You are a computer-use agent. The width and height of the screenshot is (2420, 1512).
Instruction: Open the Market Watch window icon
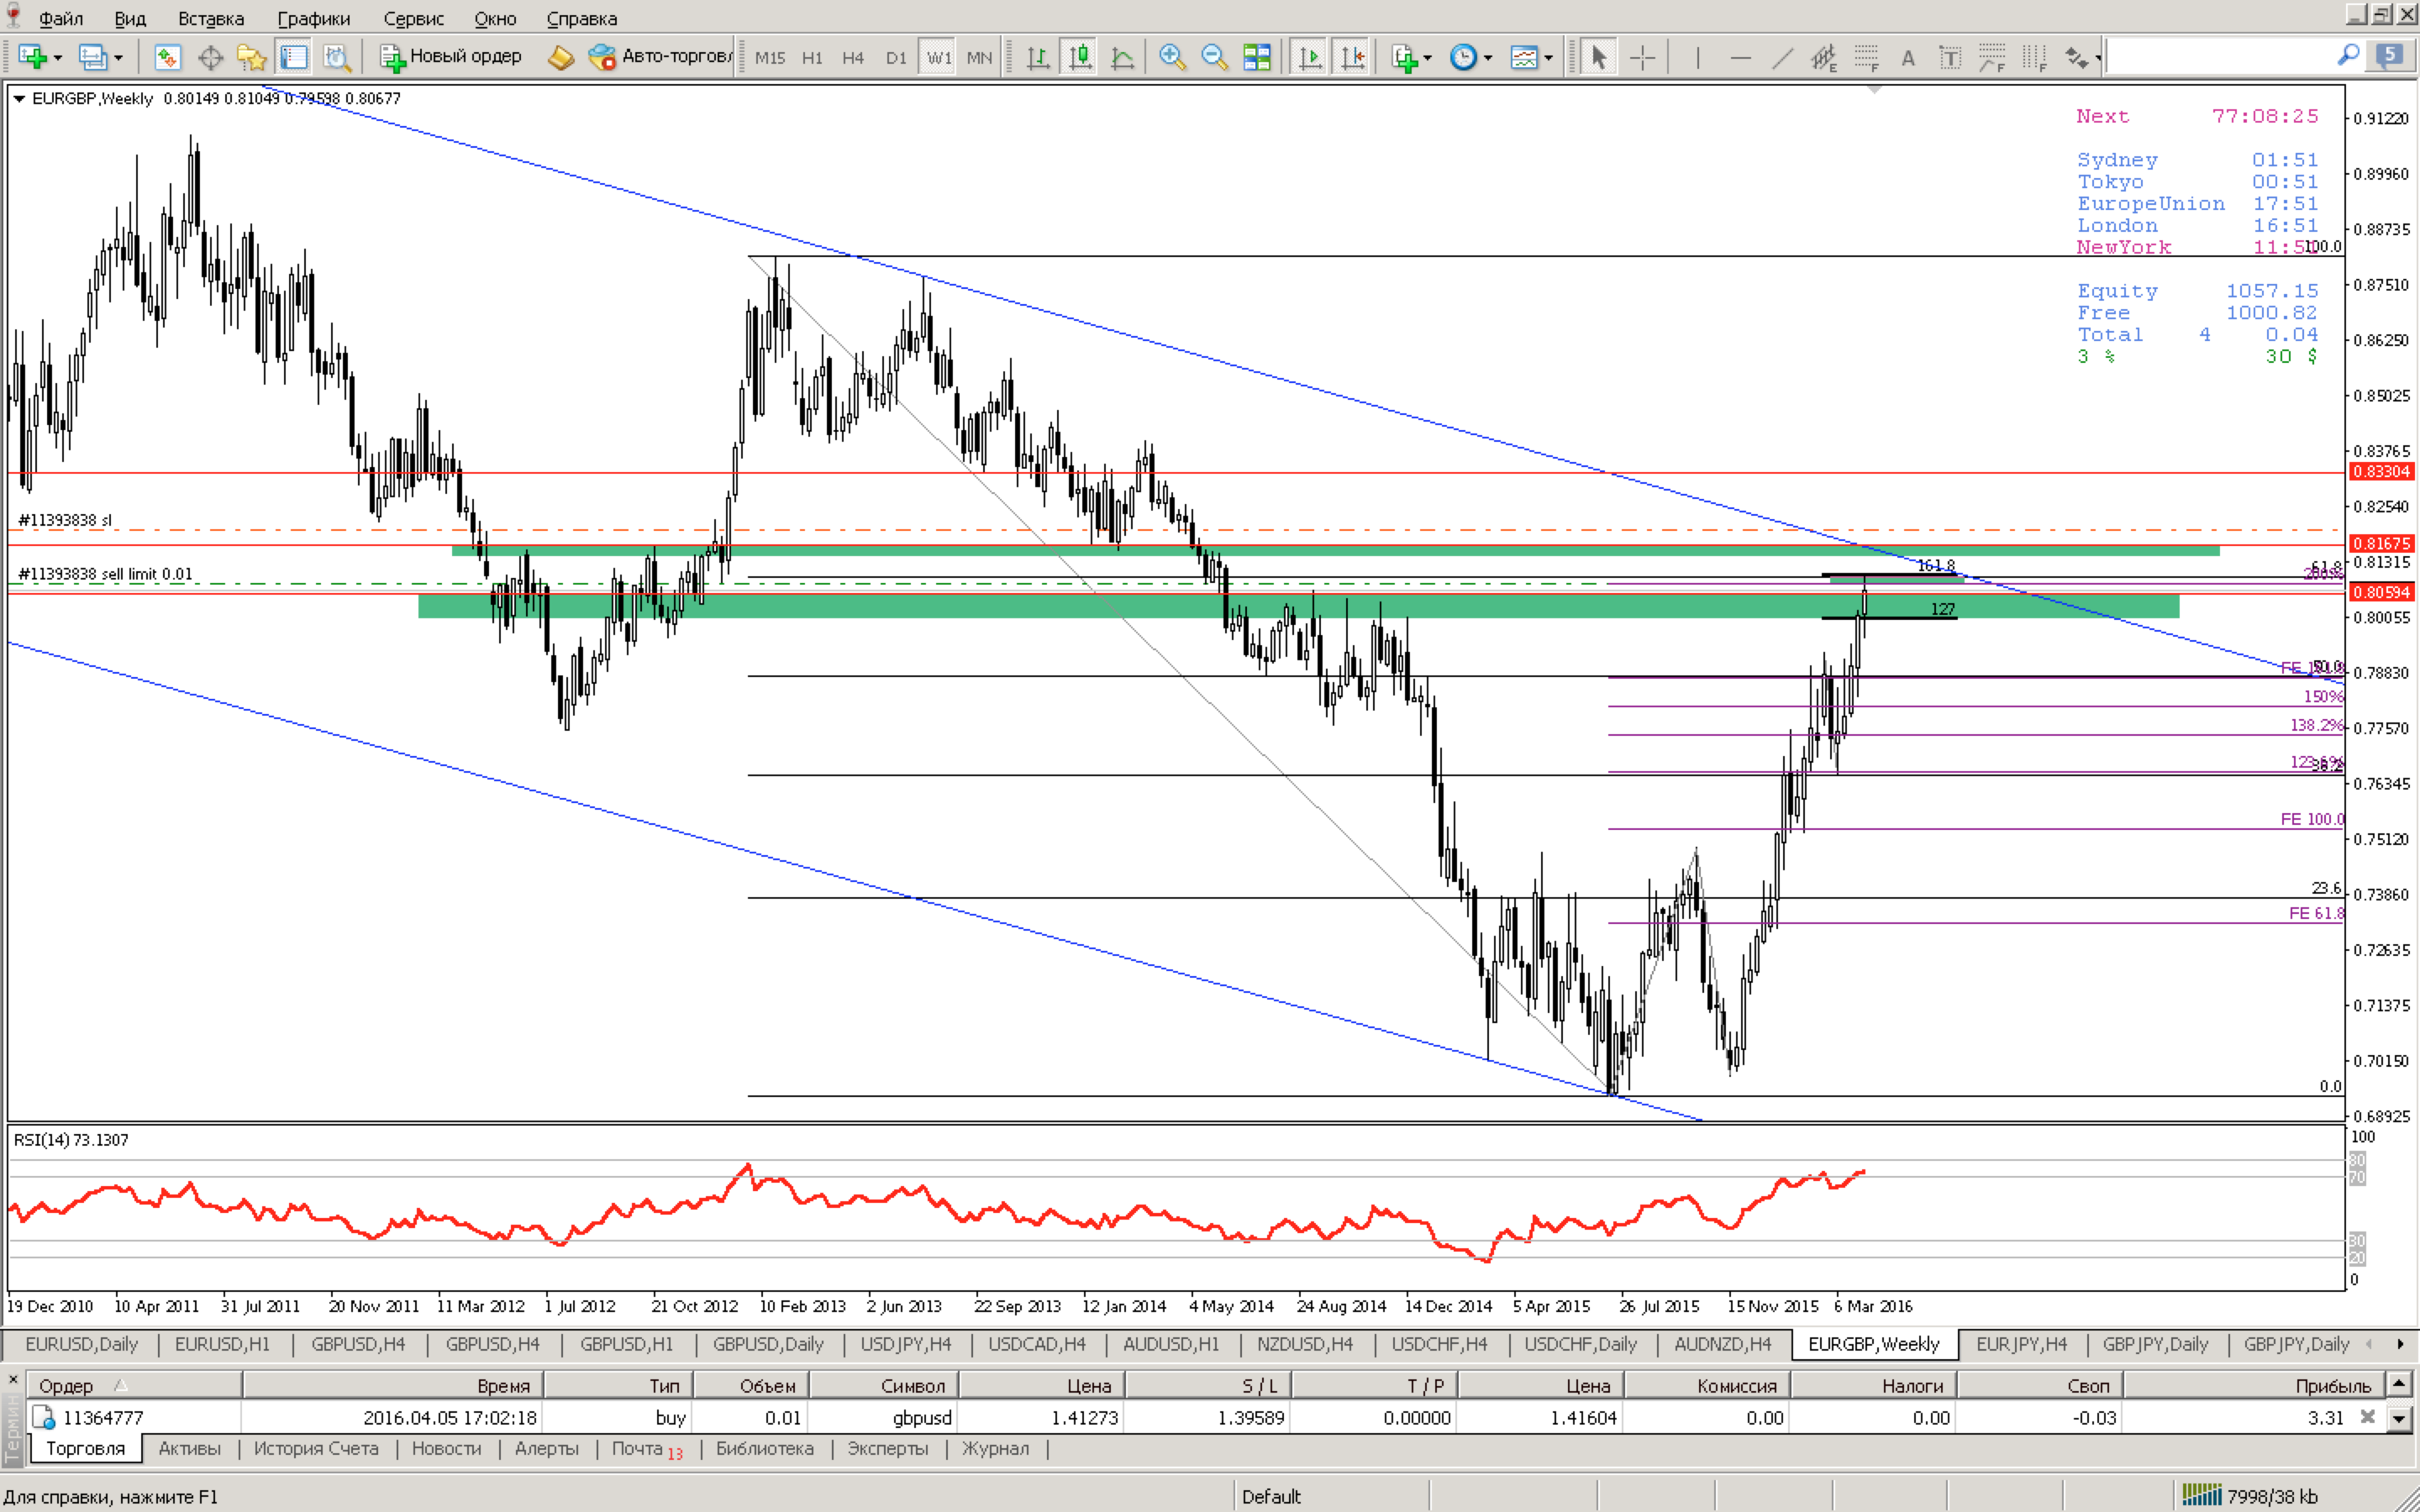pos(167,57)
